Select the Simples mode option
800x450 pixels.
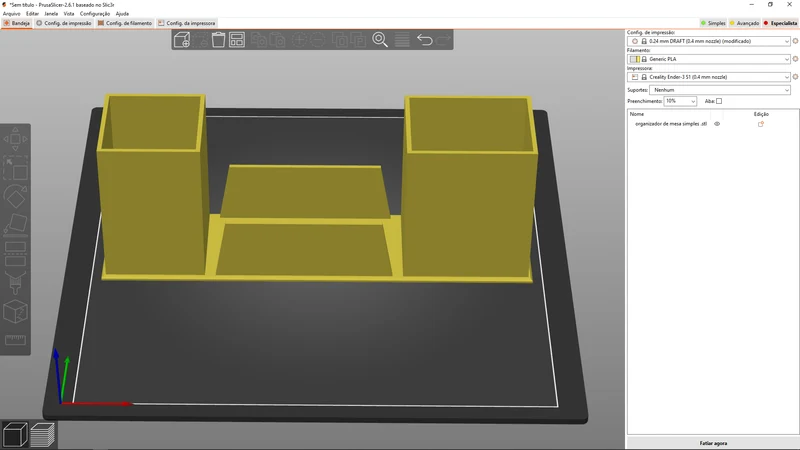[x=713, y=23]
